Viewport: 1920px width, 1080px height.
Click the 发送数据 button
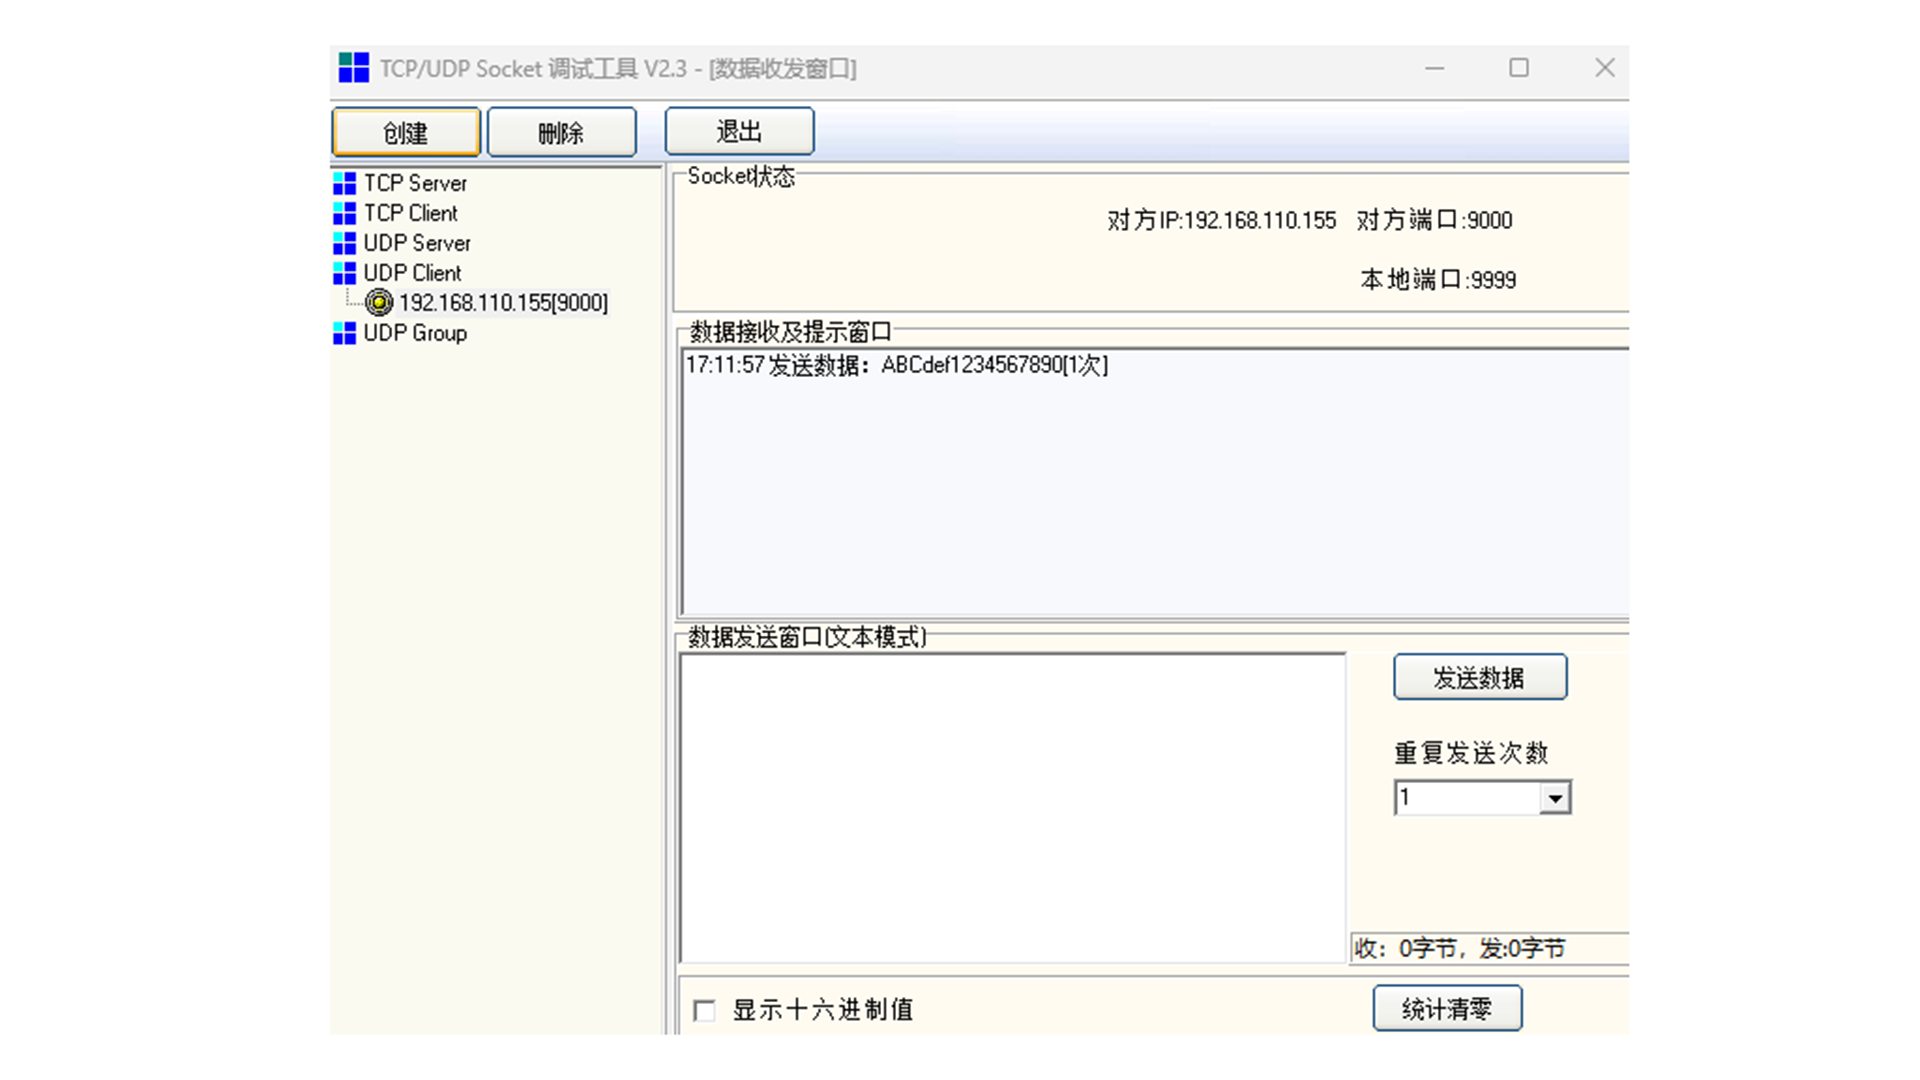[x=1479, y=678]
